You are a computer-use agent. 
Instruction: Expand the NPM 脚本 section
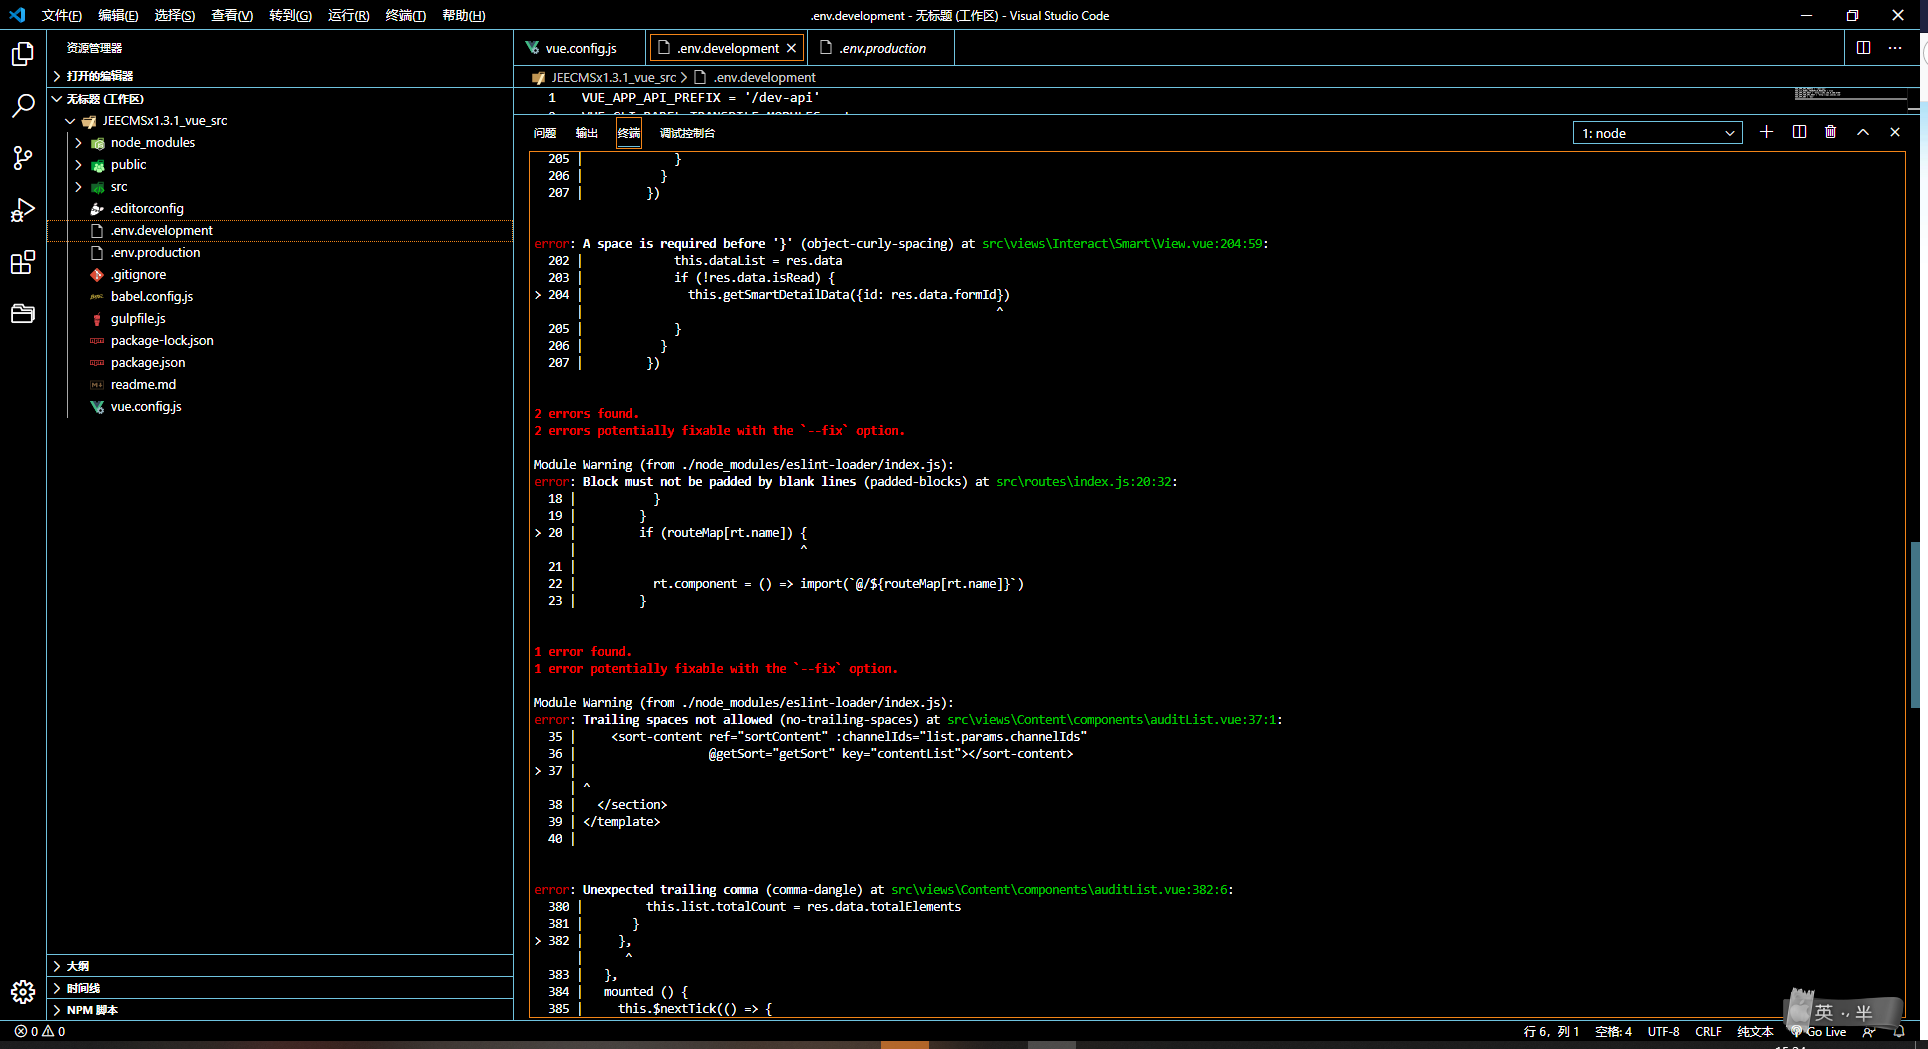[x=92, y=1010]
